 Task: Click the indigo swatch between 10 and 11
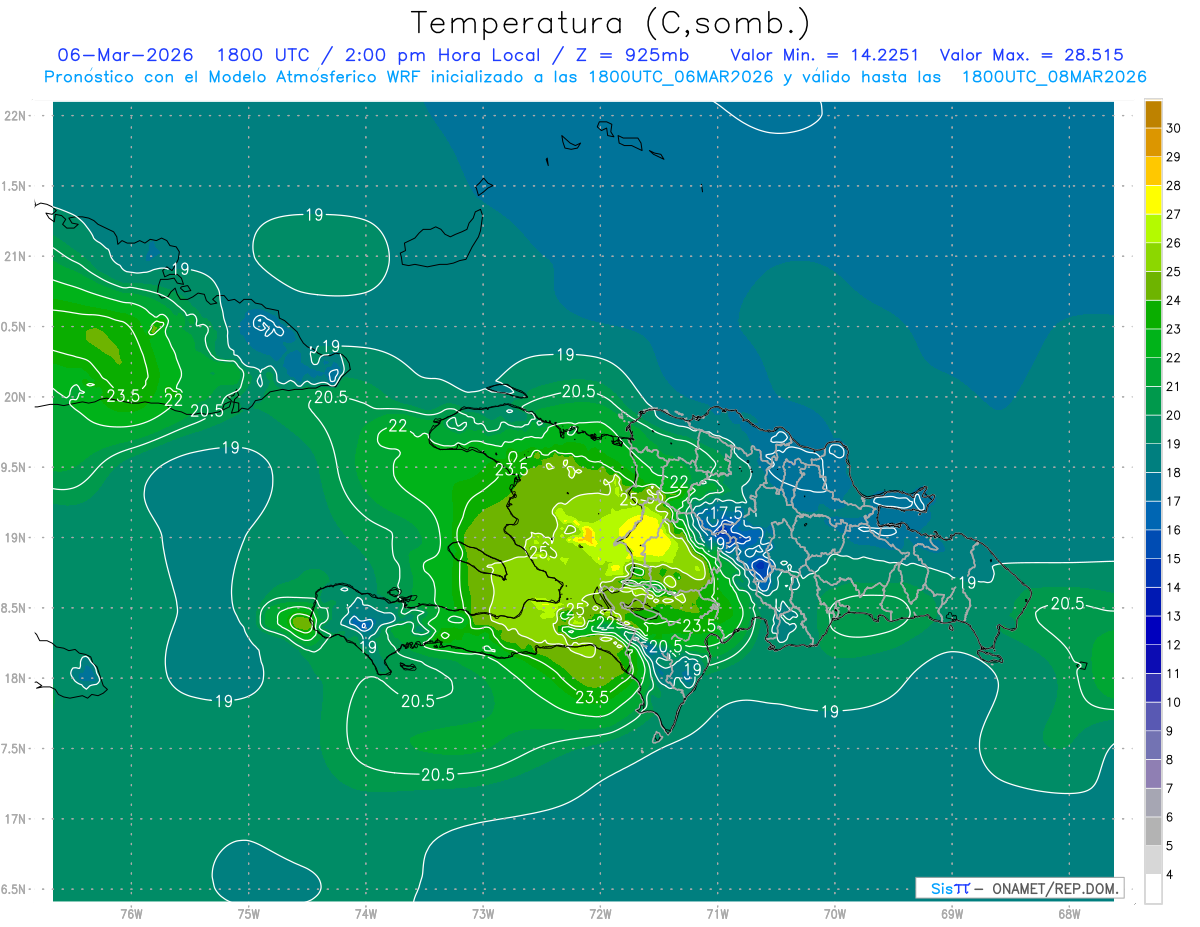point(1153,688)
